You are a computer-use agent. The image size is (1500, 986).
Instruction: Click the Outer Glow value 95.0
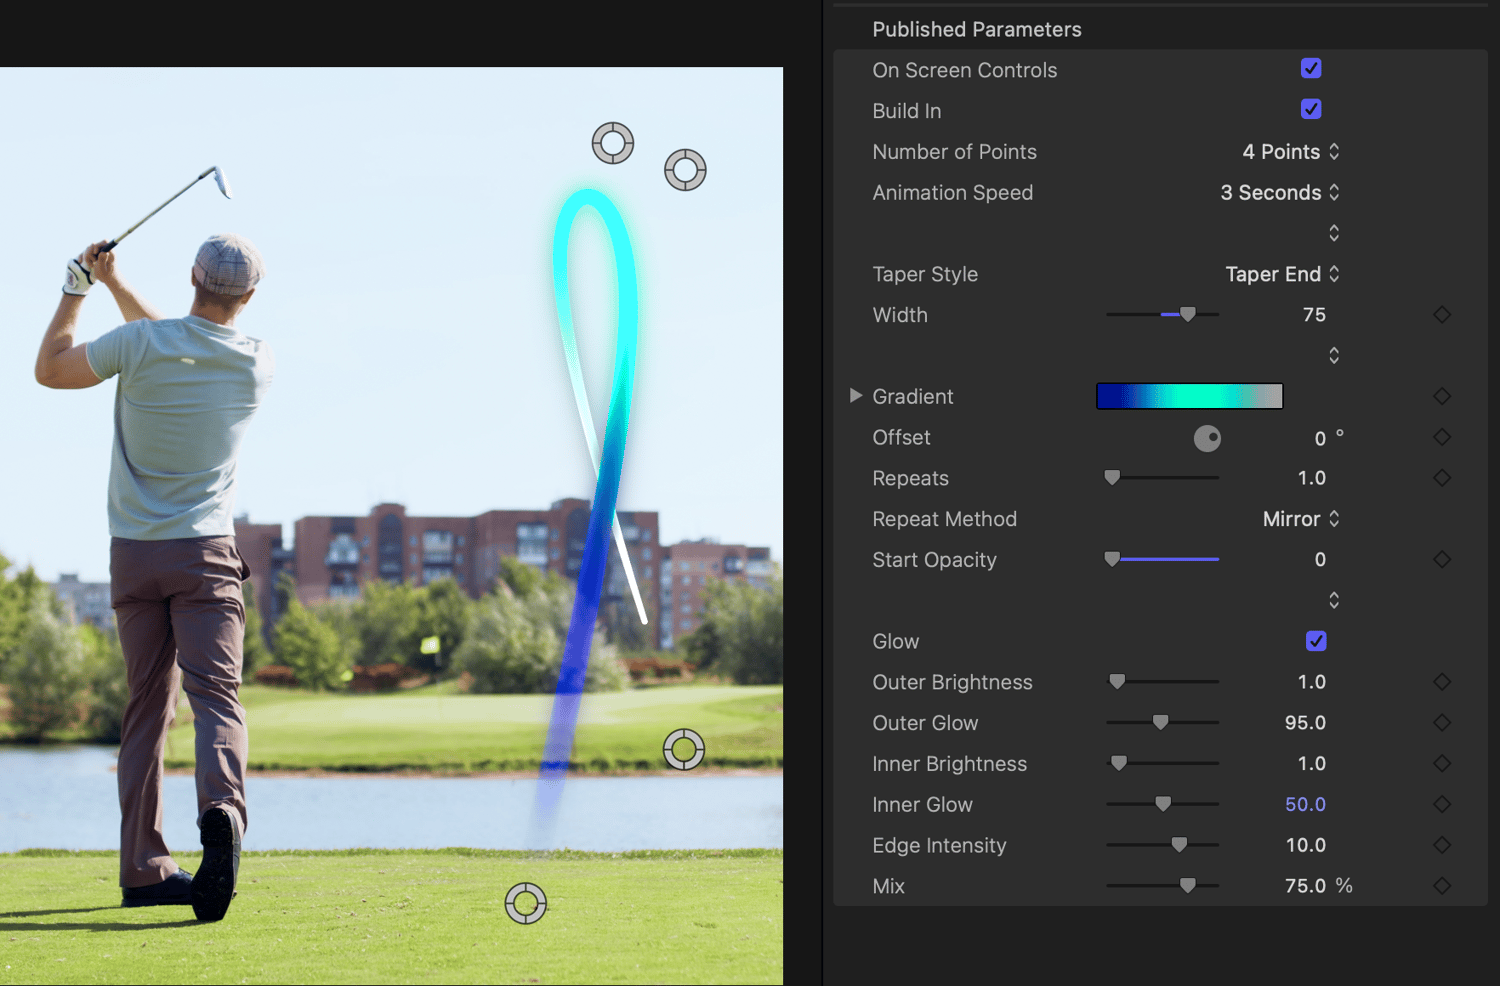point(1305,723)
